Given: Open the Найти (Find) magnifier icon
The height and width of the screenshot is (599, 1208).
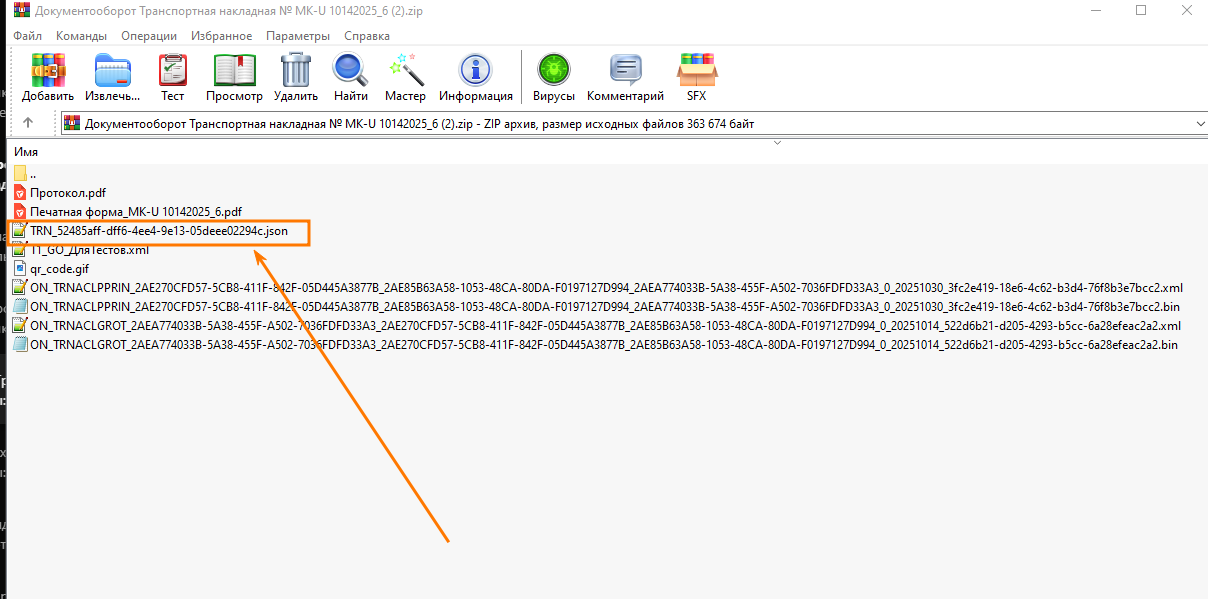Looking at the screenshot, I should (351, 70).
